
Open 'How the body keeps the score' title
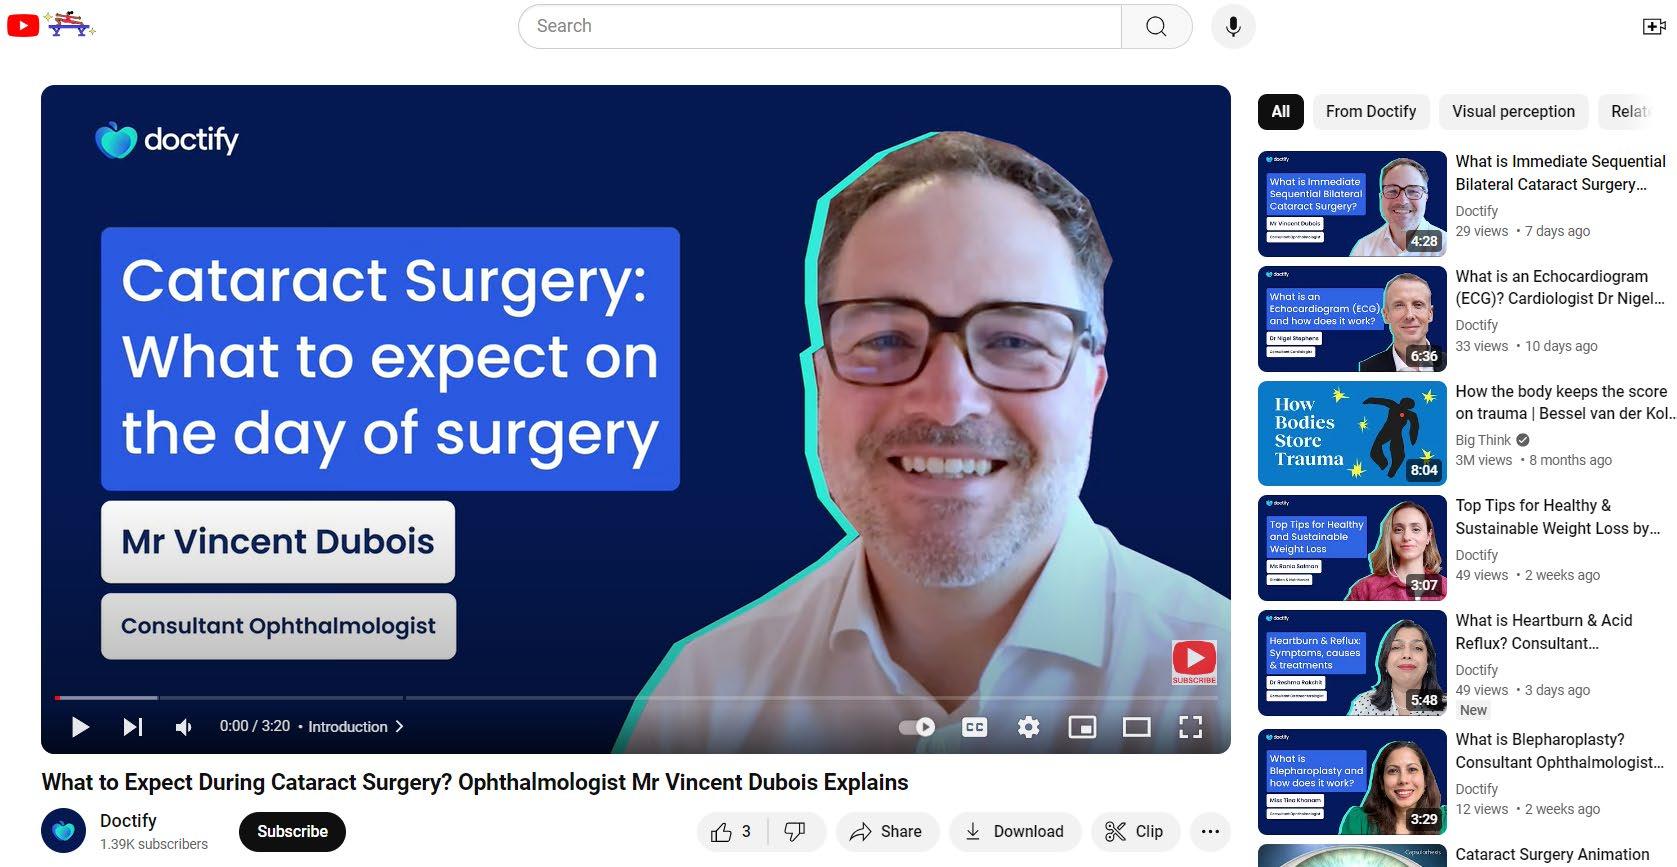[1565, 402]
